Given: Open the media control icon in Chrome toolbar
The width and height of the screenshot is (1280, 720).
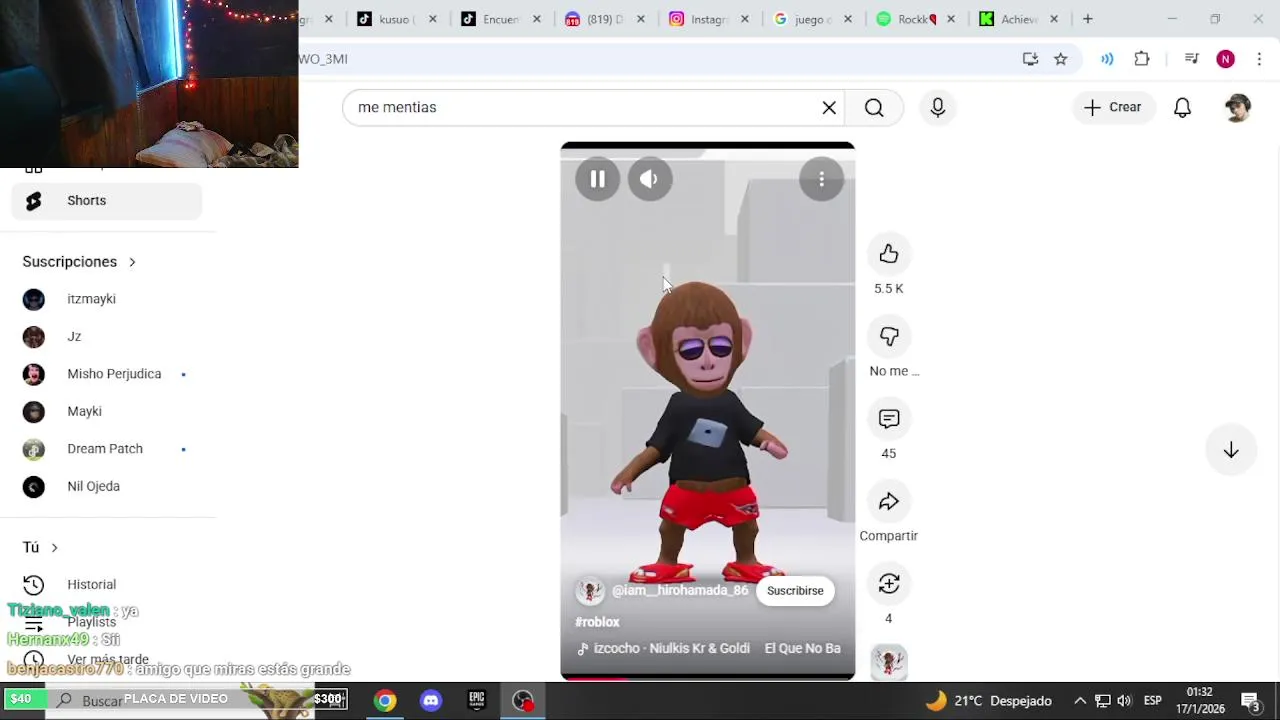Looking at the screenshot, I should (1191, 59).
